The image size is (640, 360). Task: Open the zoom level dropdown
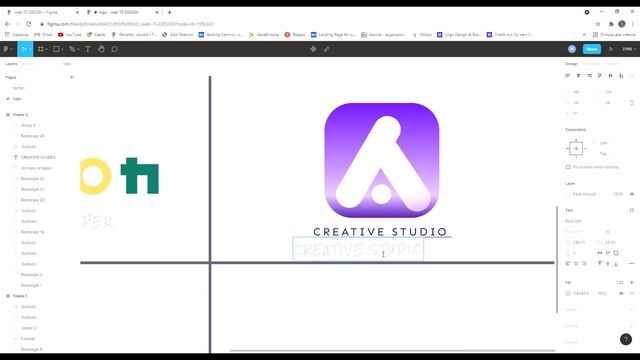pos(629,49)
